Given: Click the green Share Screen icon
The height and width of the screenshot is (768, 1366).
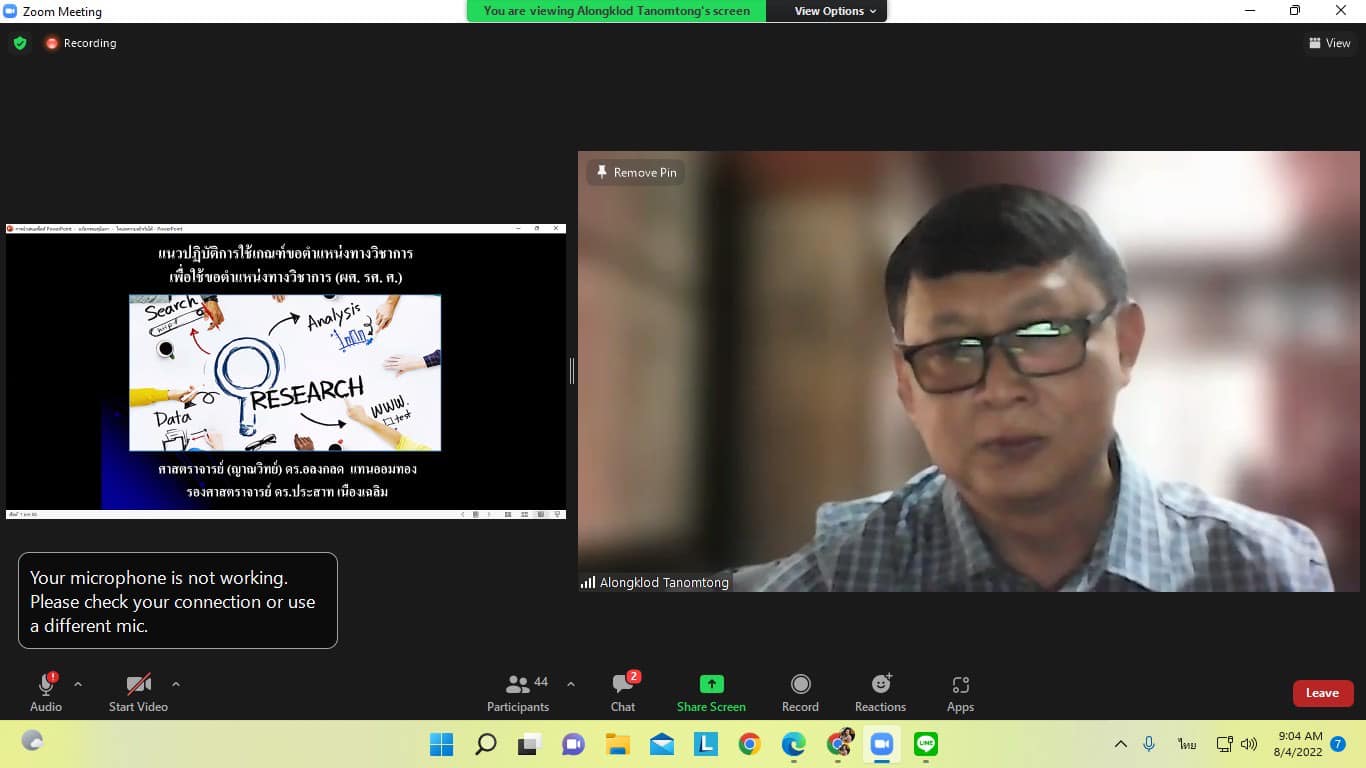Looking at the screenshot, I should pyautogui.click(x=711, y=684).
